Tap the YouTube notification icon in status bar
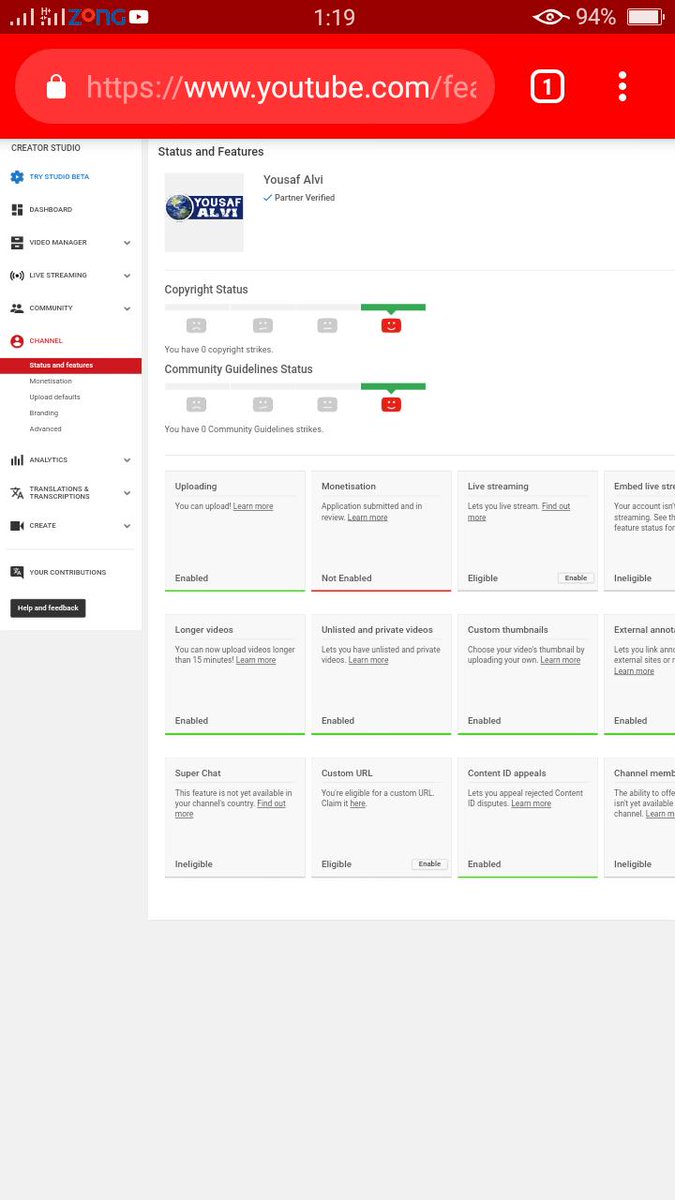Screen dimensions: 675x1200 tap(139, 17)
